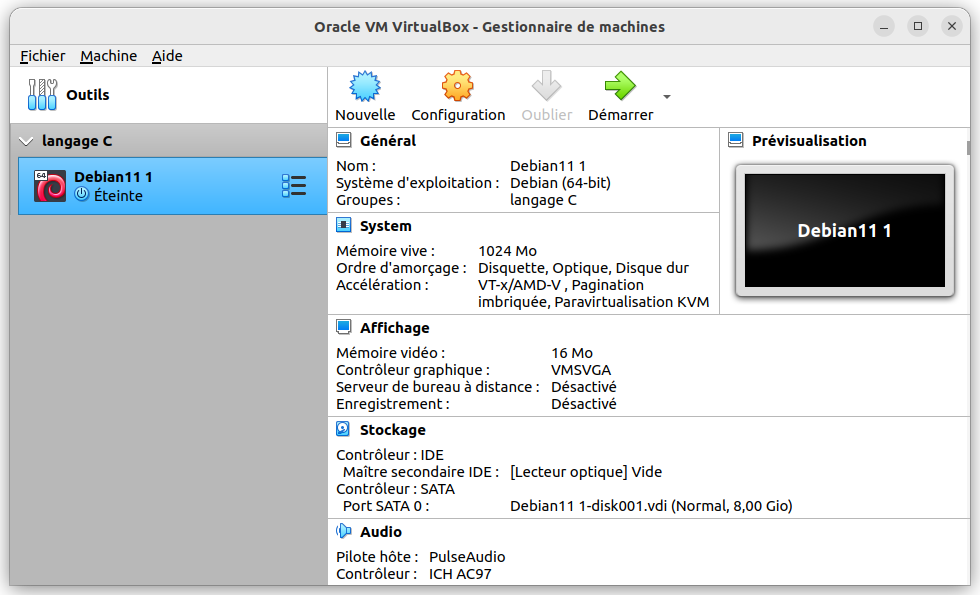
Task: Click the Audio section speaker icon
Action: click(x=344, y=532)
